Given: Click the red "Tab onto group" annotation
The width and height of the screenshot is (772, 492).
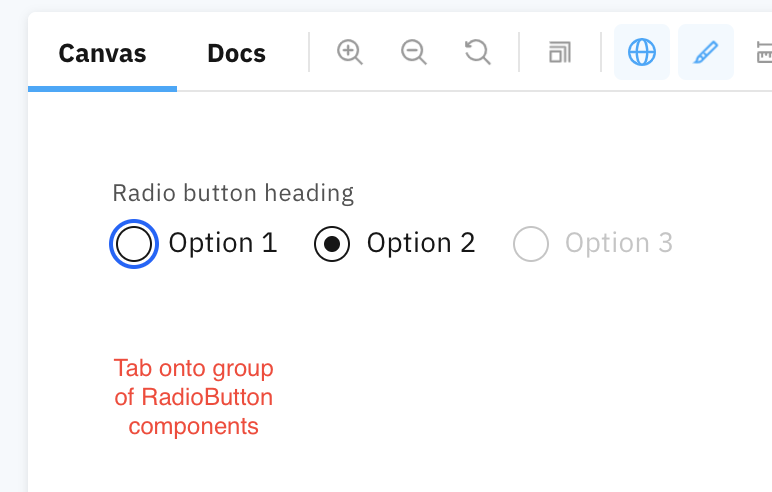Looking at the screenshot, I should 193,368.
